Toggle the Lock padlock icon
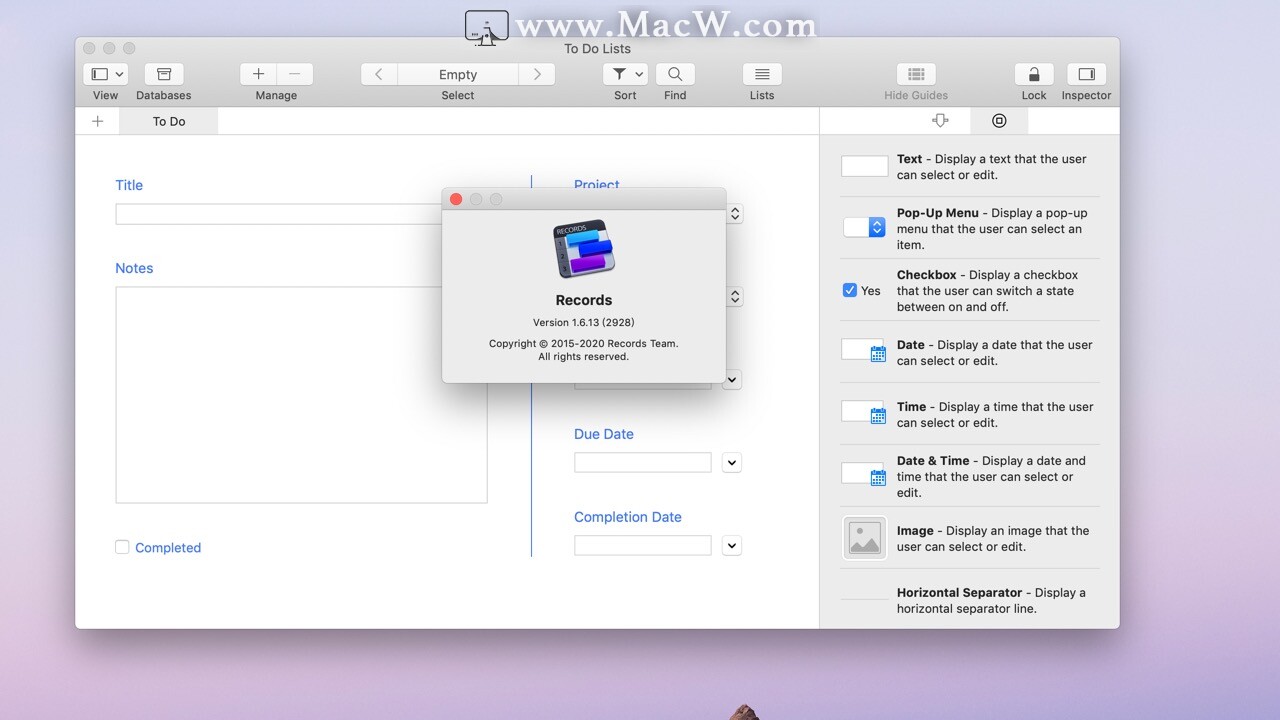The height and width of the screenshot is (720, 1280). tap(1034, 74)
